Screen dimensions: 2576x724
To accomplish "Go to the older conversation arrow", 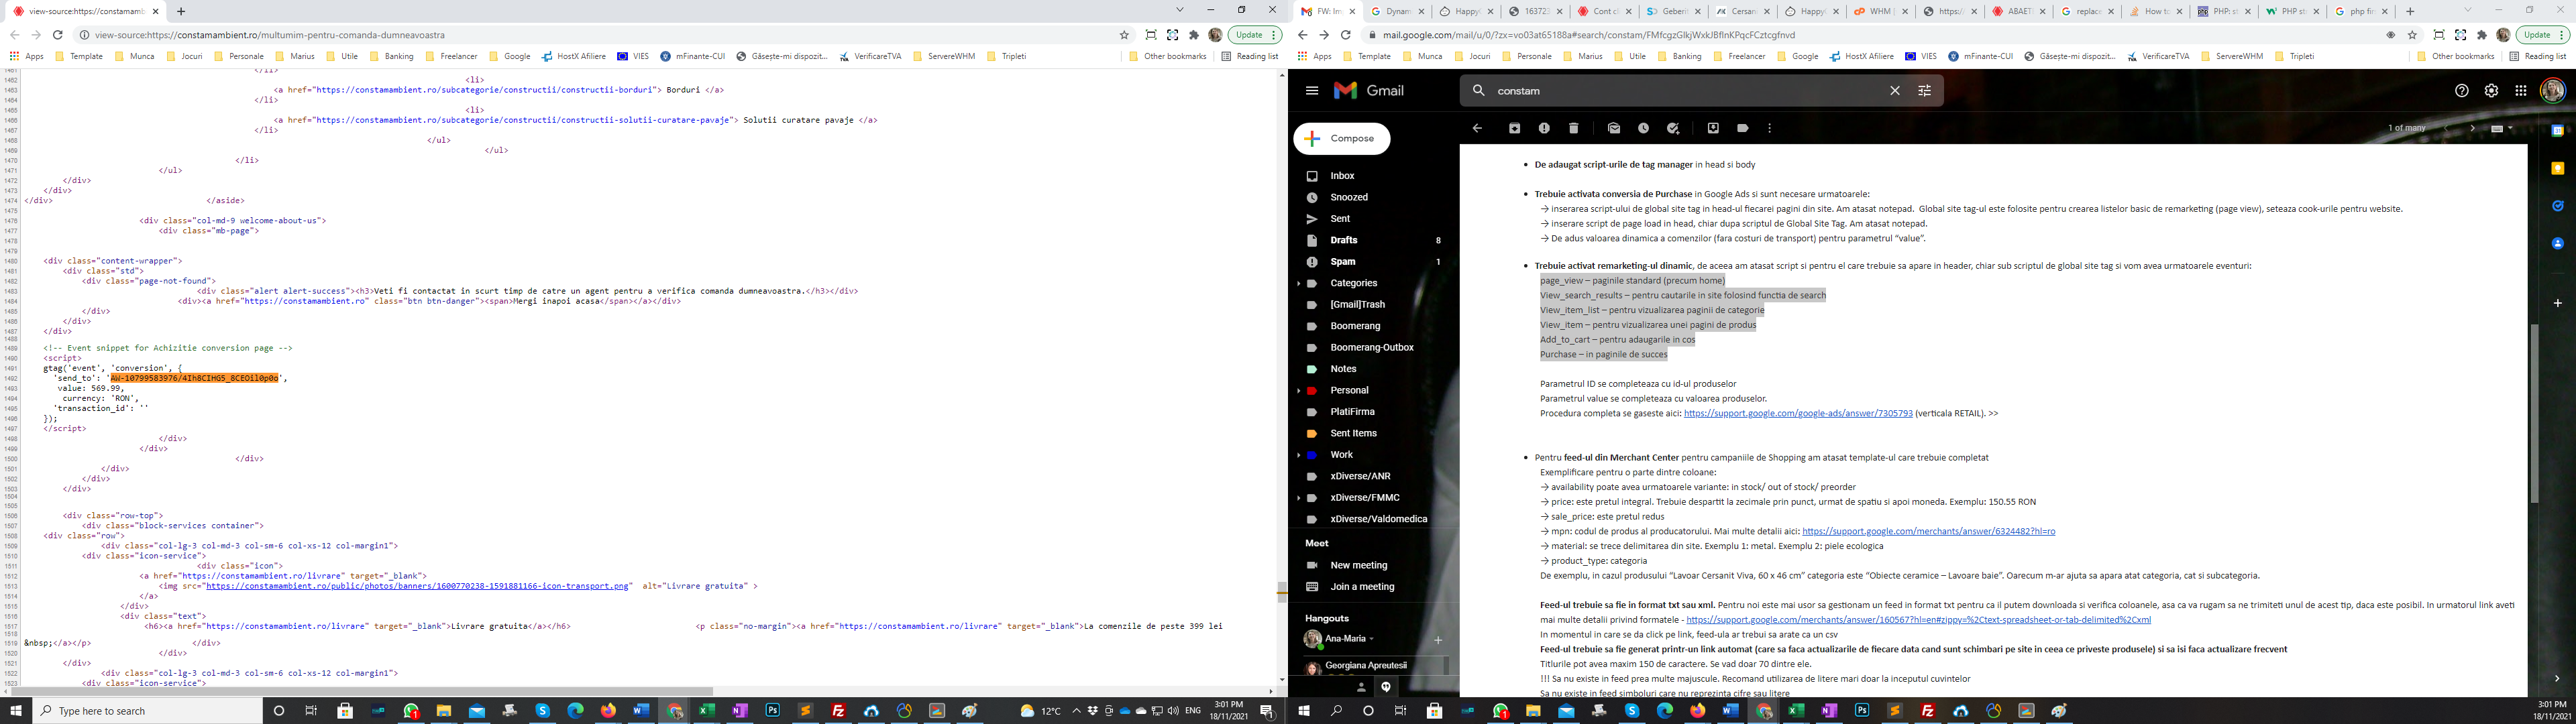I will pos(2472,128).
